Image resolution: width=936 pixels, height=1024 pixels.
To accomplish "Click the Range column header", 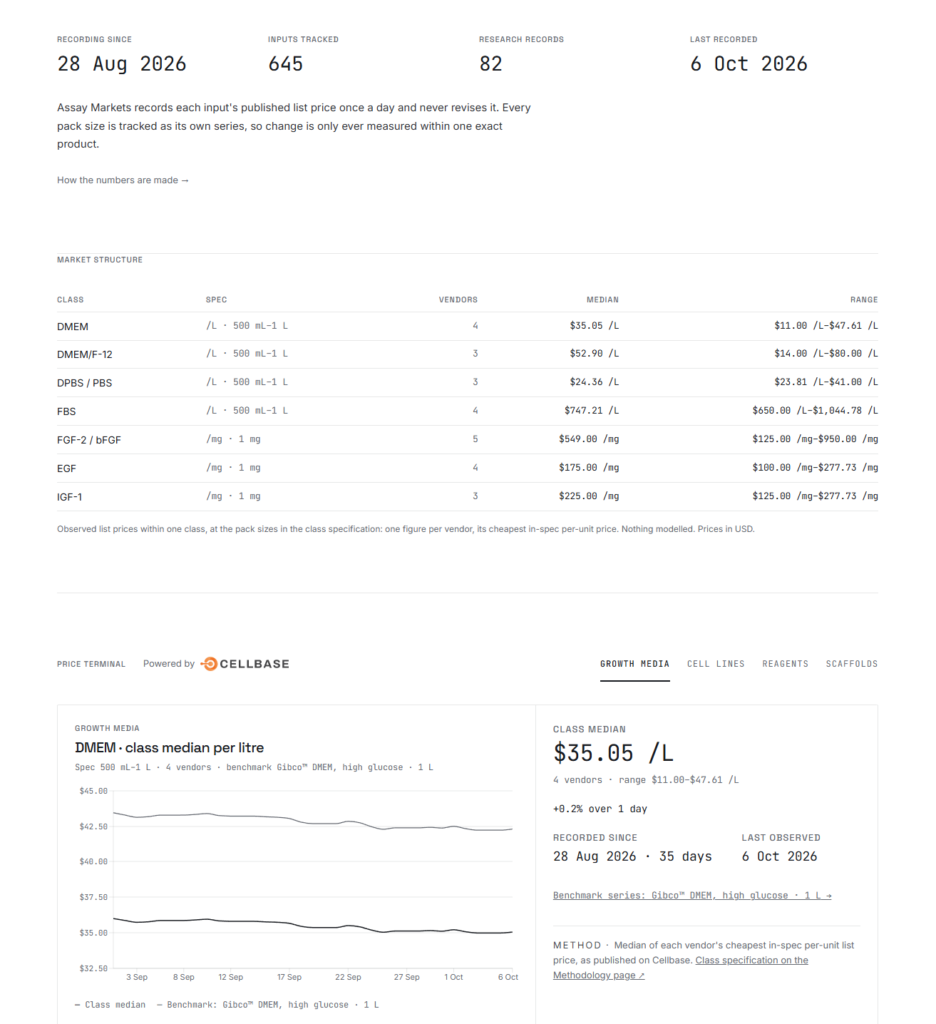I will [x=864, y=300].
